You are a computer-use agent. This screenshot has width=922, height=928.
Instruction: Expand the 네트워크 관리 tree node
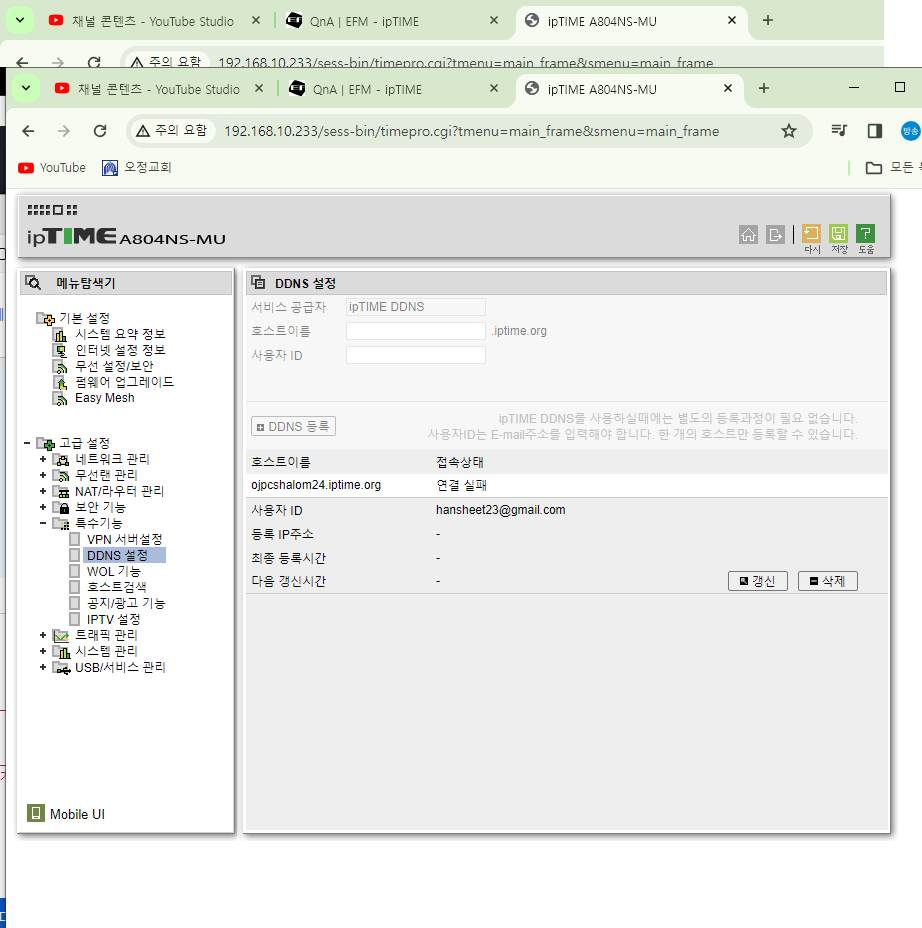(43, 459)
